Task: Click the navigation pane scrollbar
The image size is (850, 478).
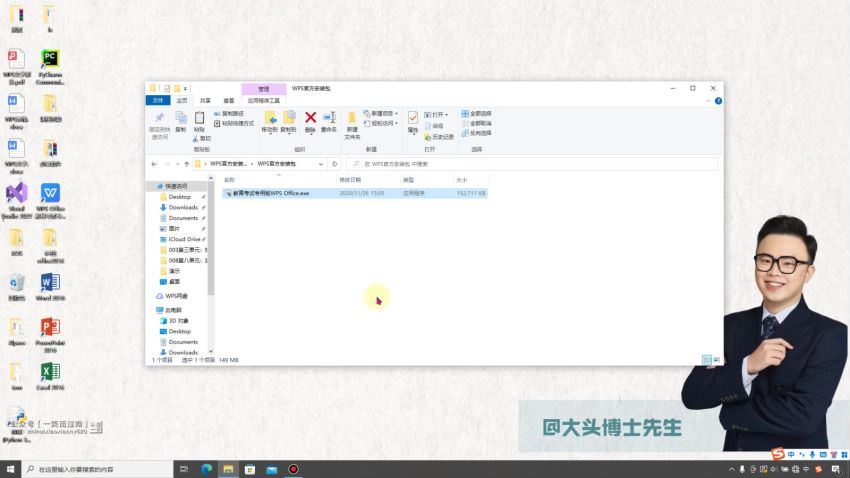Action: 211,238
